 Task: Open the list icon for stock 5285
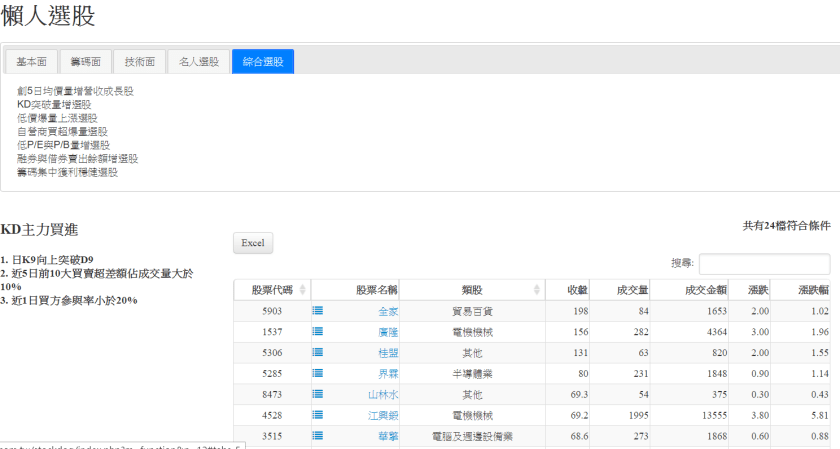pos(318,373)
